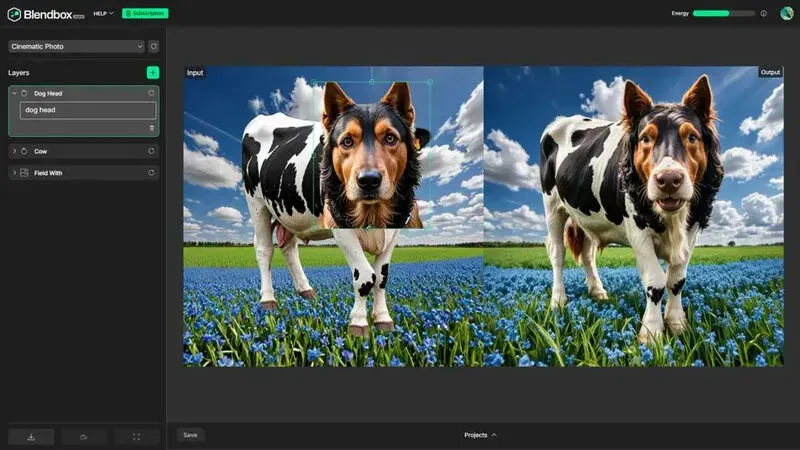Select the Cow layer name
Image resolution: width=800 pixels, height=450 pixels.
tap(40, 152)
